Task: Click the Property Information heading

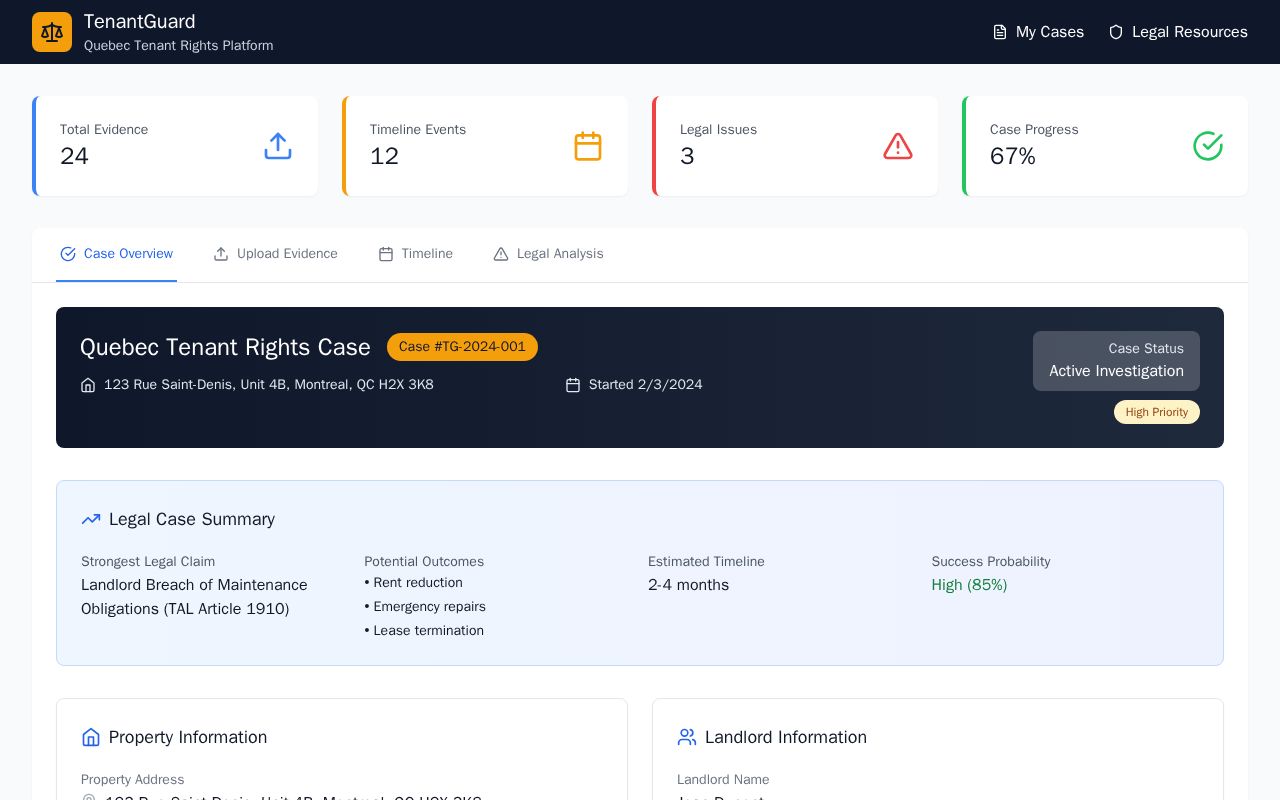Action: pyautogui.click(x=188, y=737)
